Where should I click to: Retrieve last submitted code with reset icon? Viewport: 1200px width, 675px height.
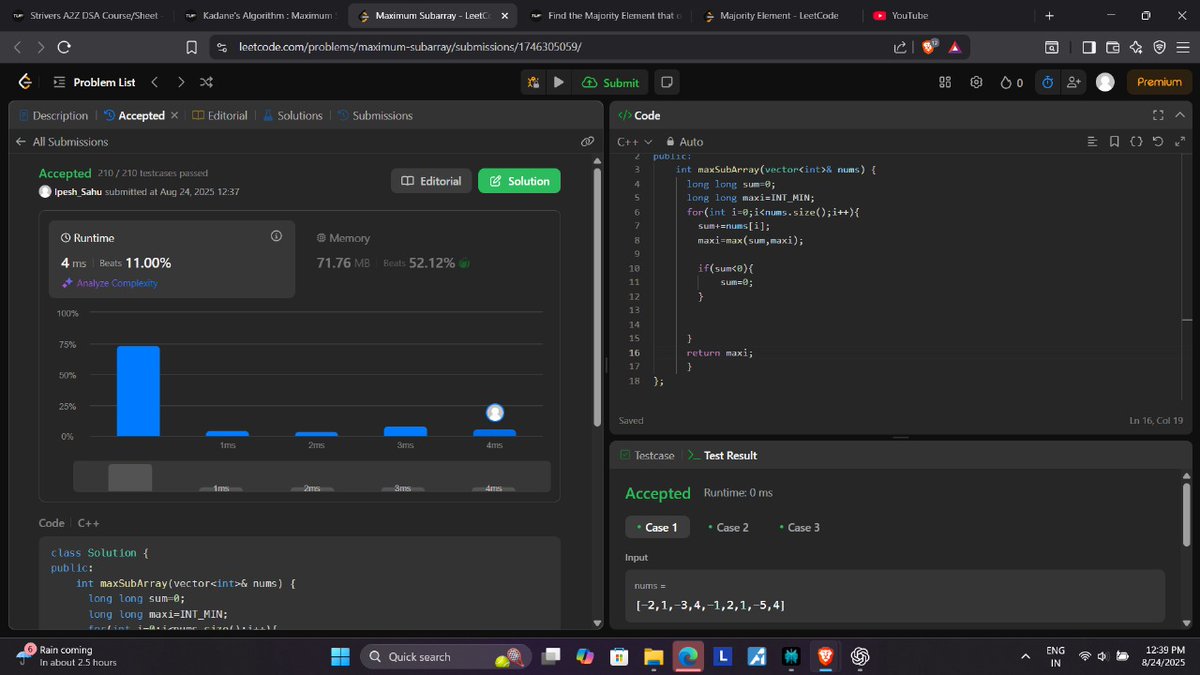point(1159,141)
